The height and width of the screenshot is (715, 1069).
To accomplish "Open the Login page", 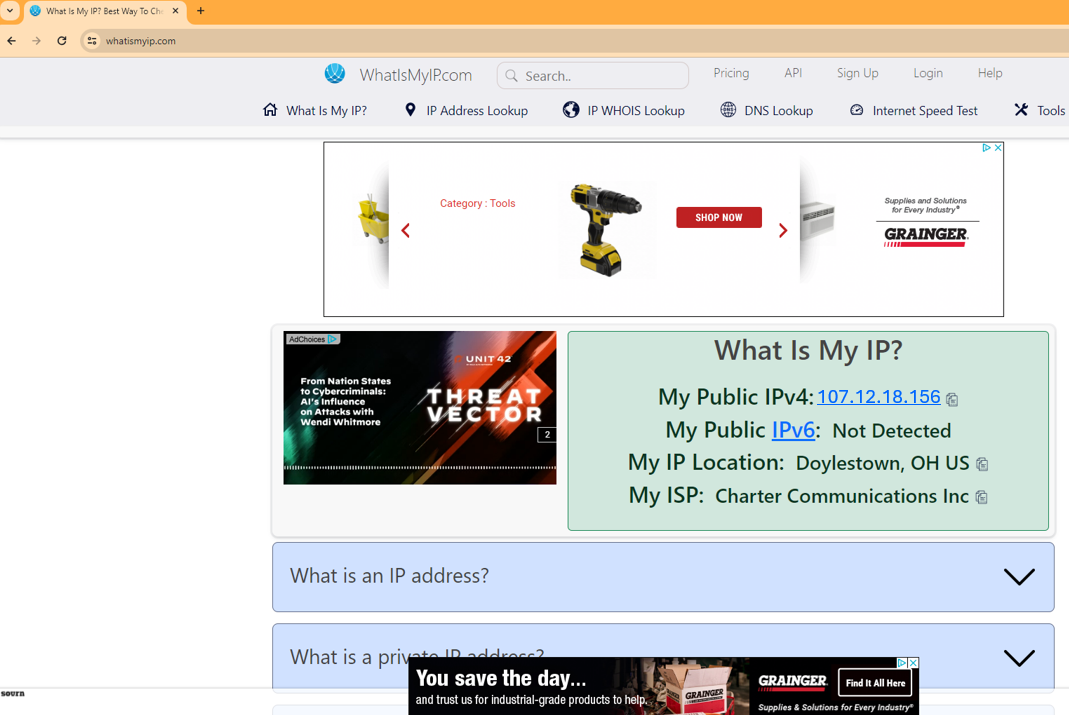I will pyautogui.click(x=928, y=73).
